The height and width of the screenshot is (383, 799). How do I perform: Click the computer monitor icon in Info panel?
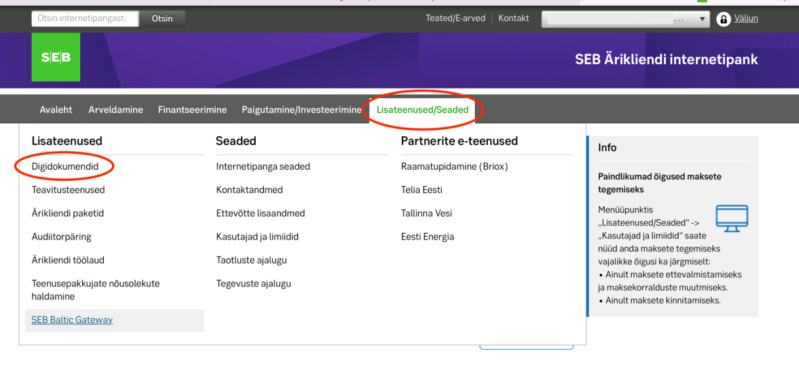pyautogui.click(x=732, y=218)
